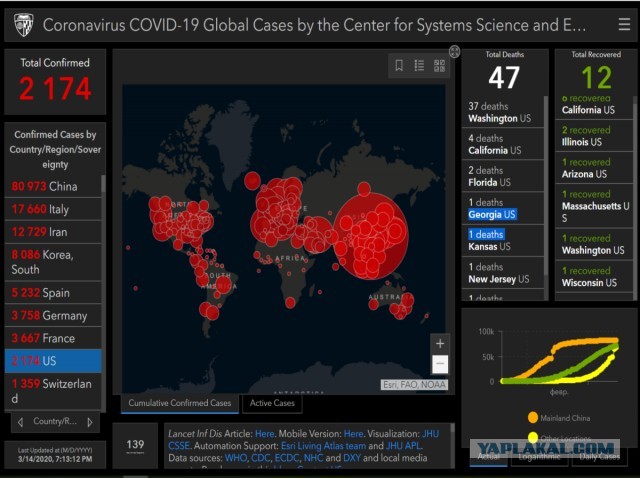Click the 139 countries count box

coord(135,446)
